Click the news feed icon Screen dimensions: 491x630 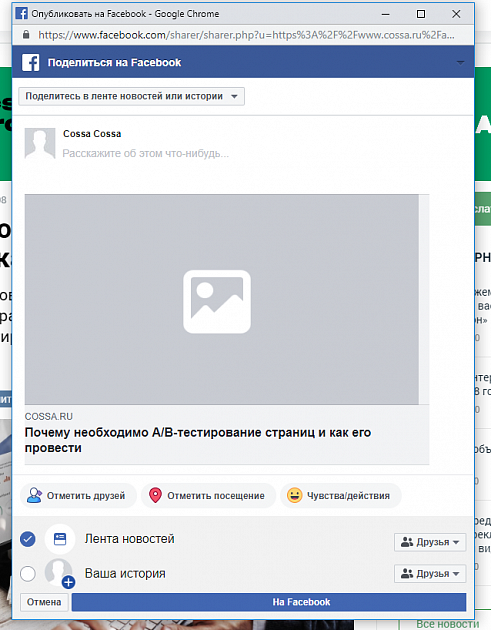pyautogui.click(x=60, y=539)
